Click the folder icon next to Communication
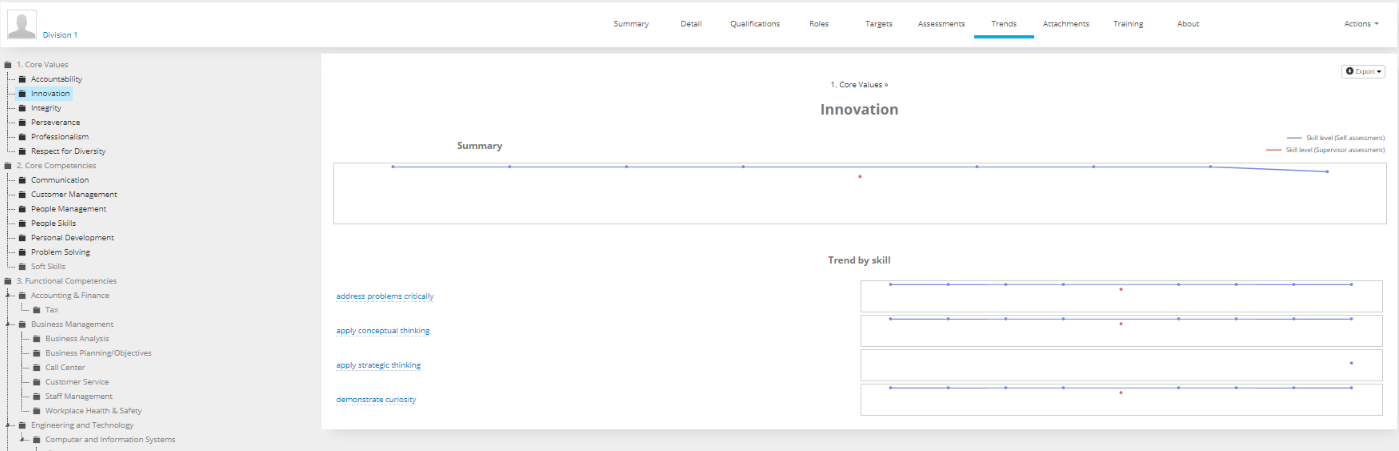 point(22,180)
